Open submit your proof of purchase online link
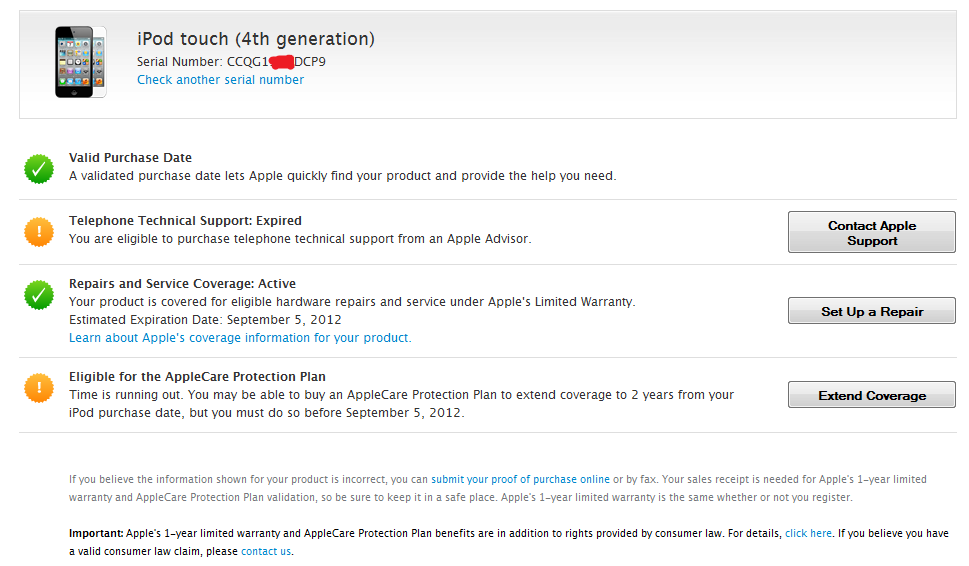 coord(520,479)
